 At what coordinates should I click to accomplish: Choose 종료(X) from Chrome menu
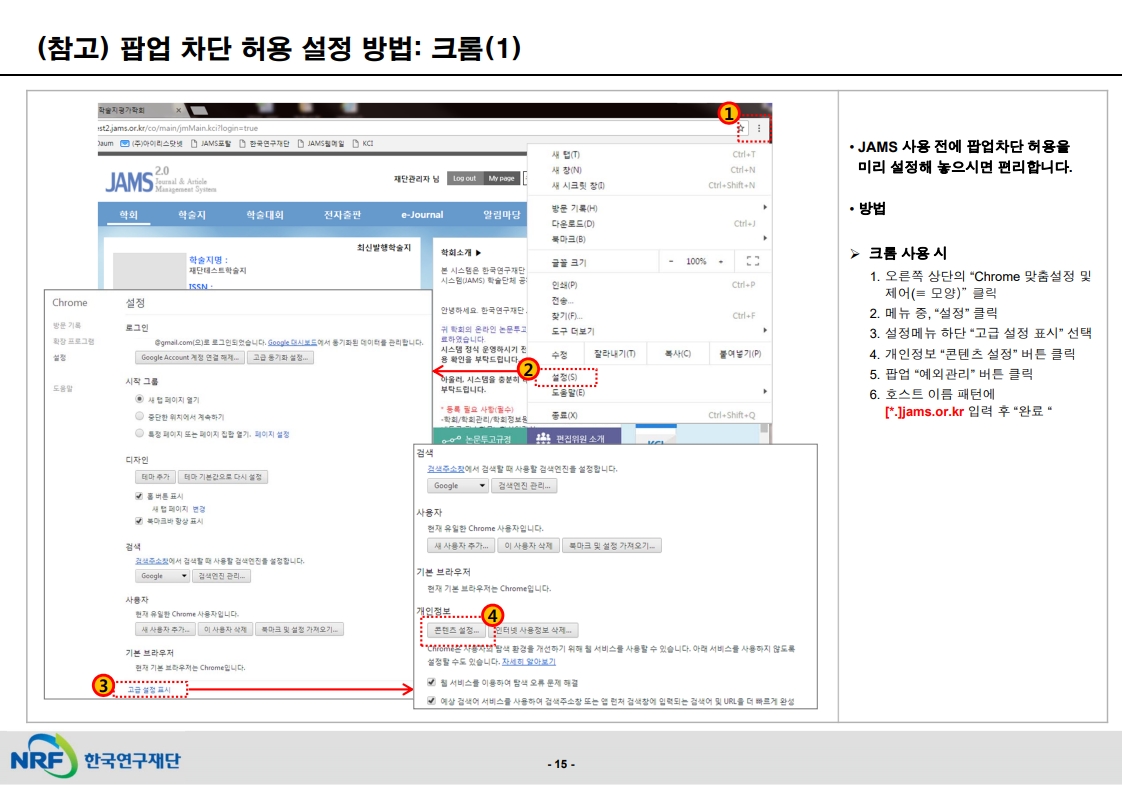point(650,415)
